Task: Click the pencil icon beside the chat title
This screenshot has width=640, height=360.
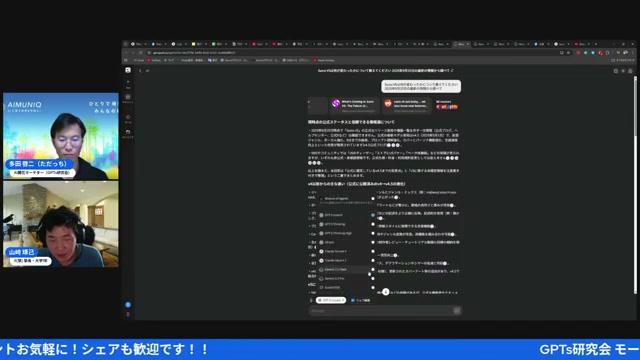Action: pyautogui.click(x=452, y=70)
